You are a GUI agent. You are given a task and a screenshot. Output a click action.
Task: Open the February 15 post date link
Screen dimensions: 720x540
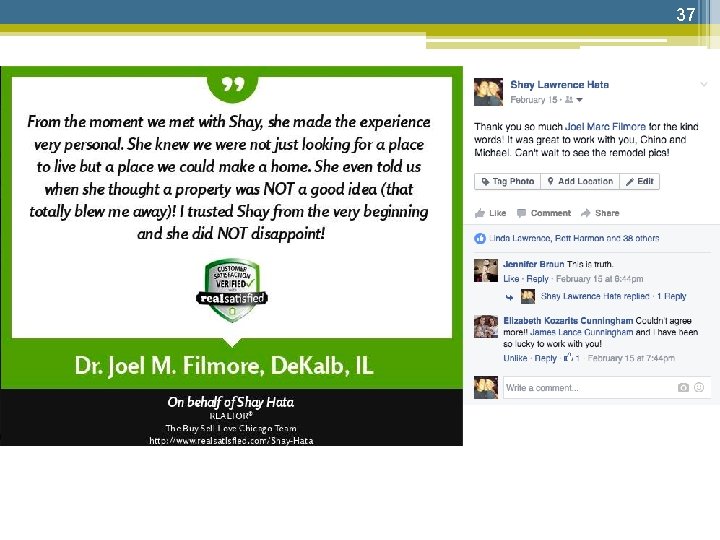point(534,100)
